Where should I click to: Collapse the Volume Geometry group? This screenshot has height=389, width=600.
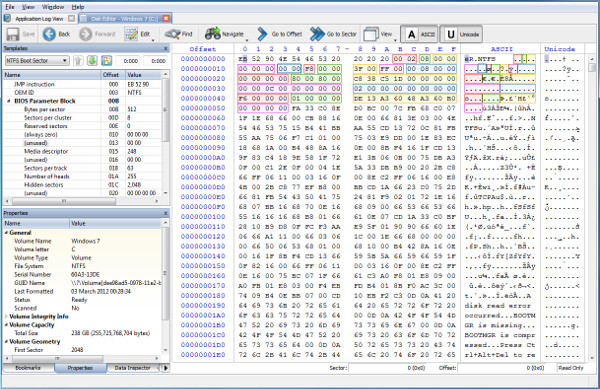pyautogui.click(x=6, y=342)
